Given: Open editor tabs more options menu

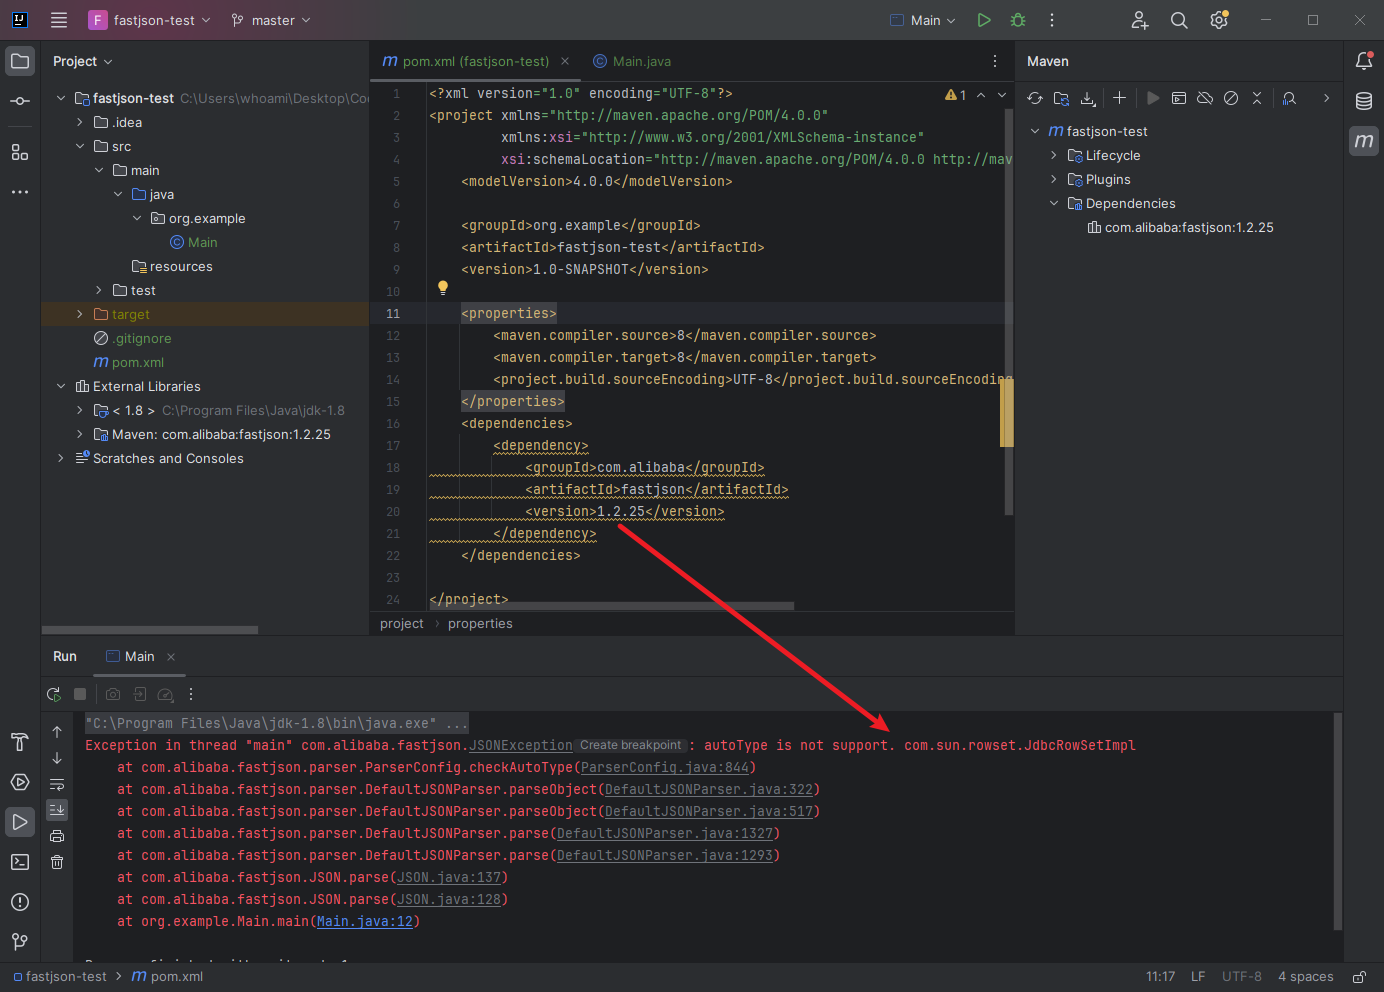Looking at the screenshot, I should 995,61.
